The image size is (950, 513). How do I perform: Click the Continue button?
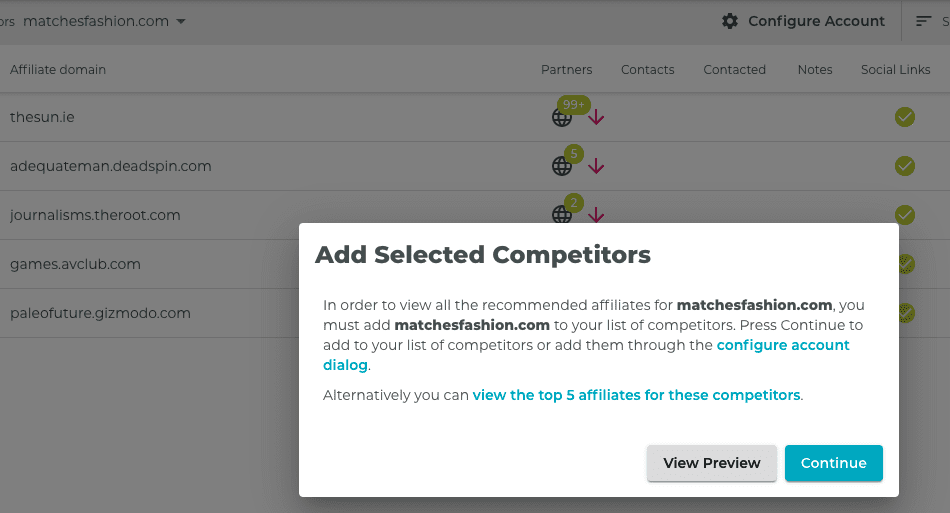834,463
